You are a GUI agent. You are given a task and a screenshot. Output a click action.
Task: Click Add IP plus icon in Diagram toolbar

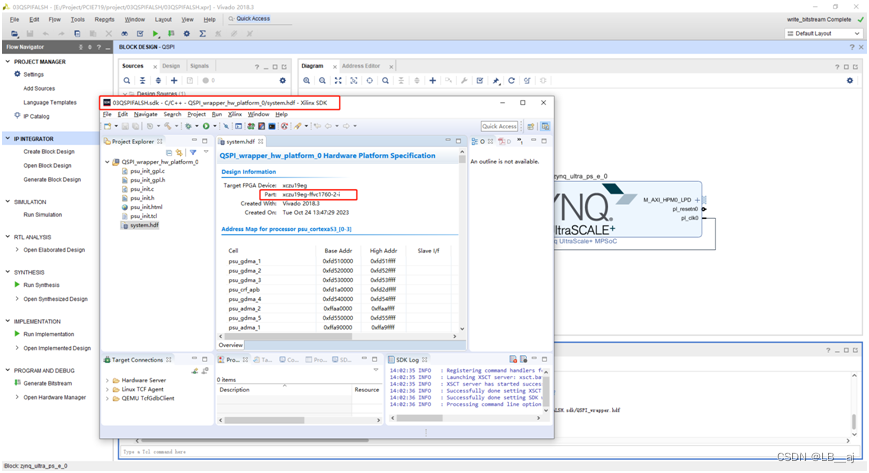[x=432, y=80]
